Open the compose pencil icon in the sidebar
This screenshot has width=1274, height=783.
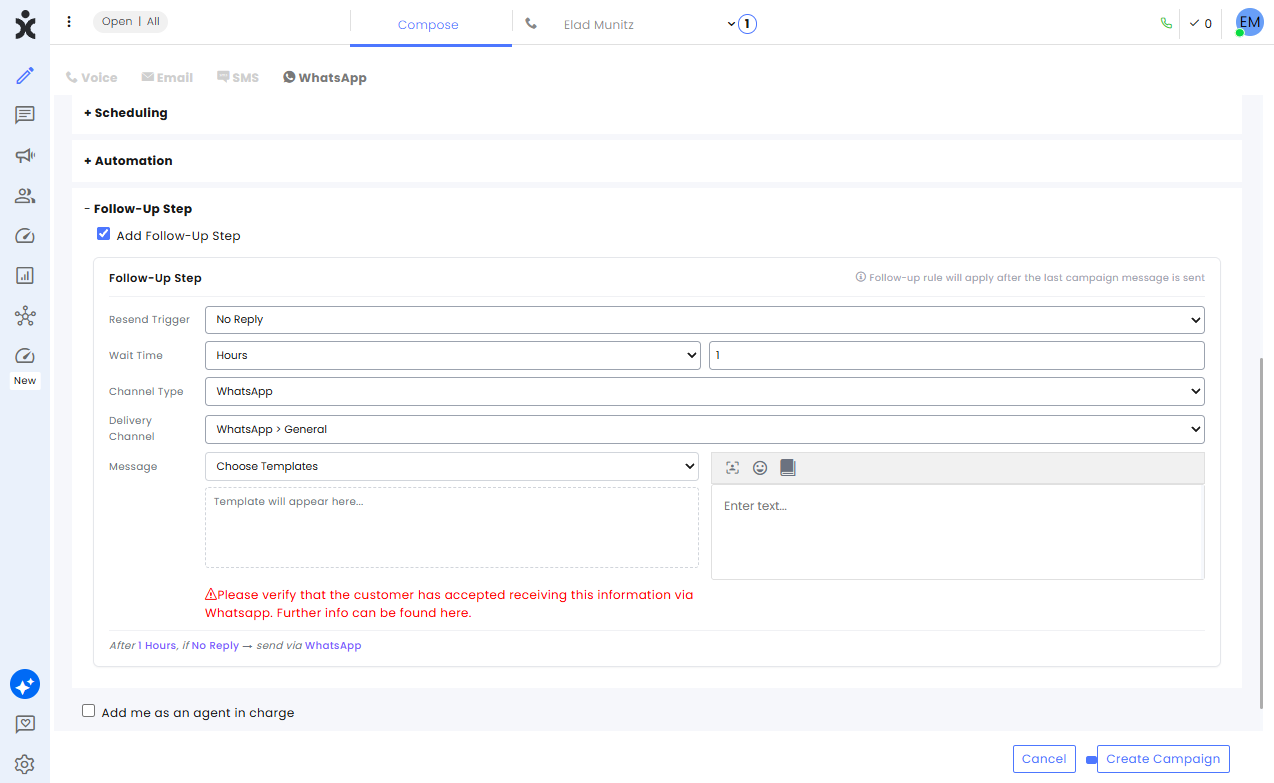25,75
